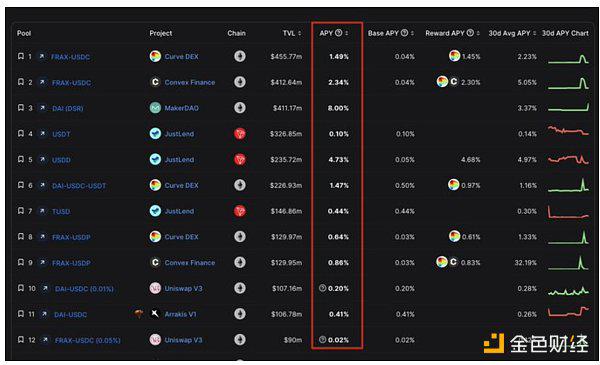Image resolution: width=600 pixels, height=365 pixels.
Task: Click the Chain column header
Action: click(236, 33)
